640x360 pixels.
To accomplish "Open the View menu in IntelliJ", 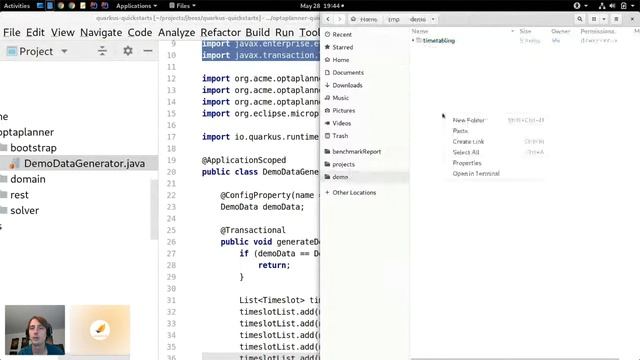I will (x=62, y=32).
